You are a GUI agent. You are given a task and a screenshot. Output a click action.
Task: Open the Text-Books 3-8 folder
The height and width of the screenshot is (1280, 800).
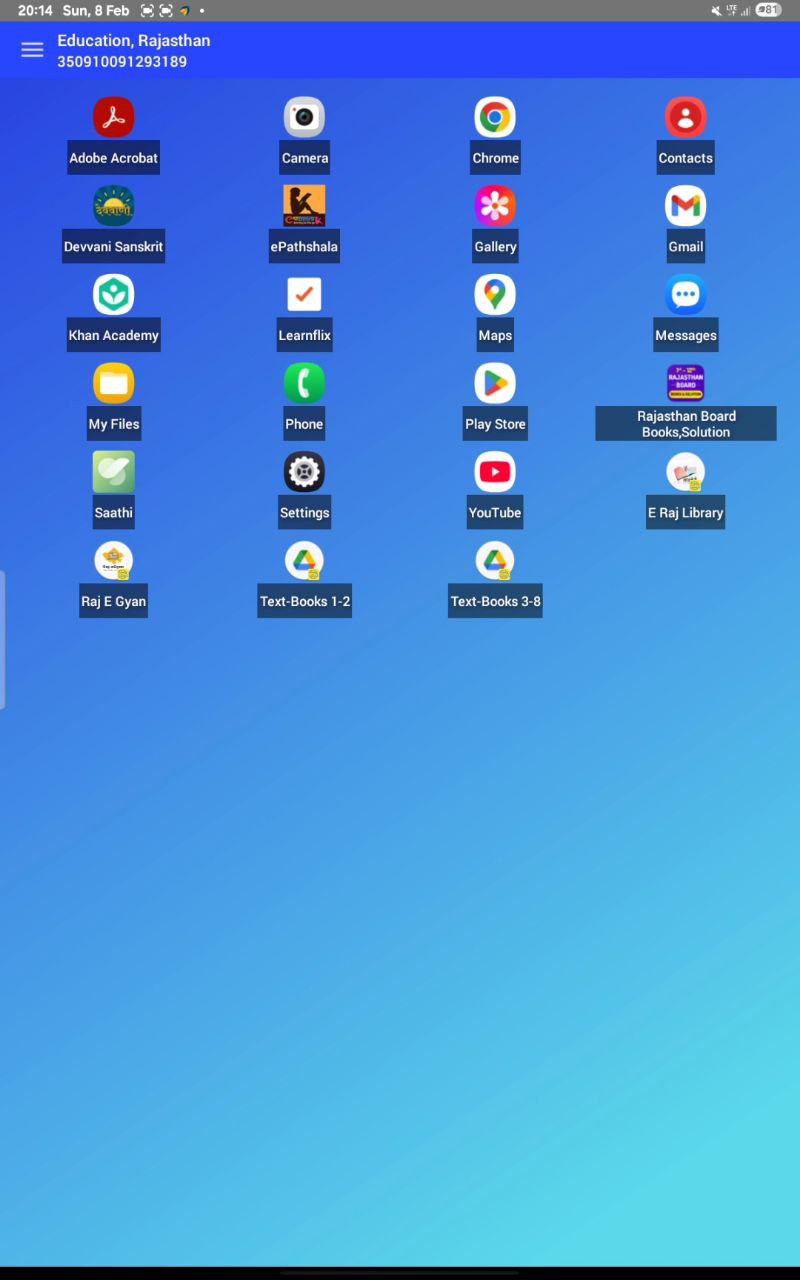tap(495, 560)
